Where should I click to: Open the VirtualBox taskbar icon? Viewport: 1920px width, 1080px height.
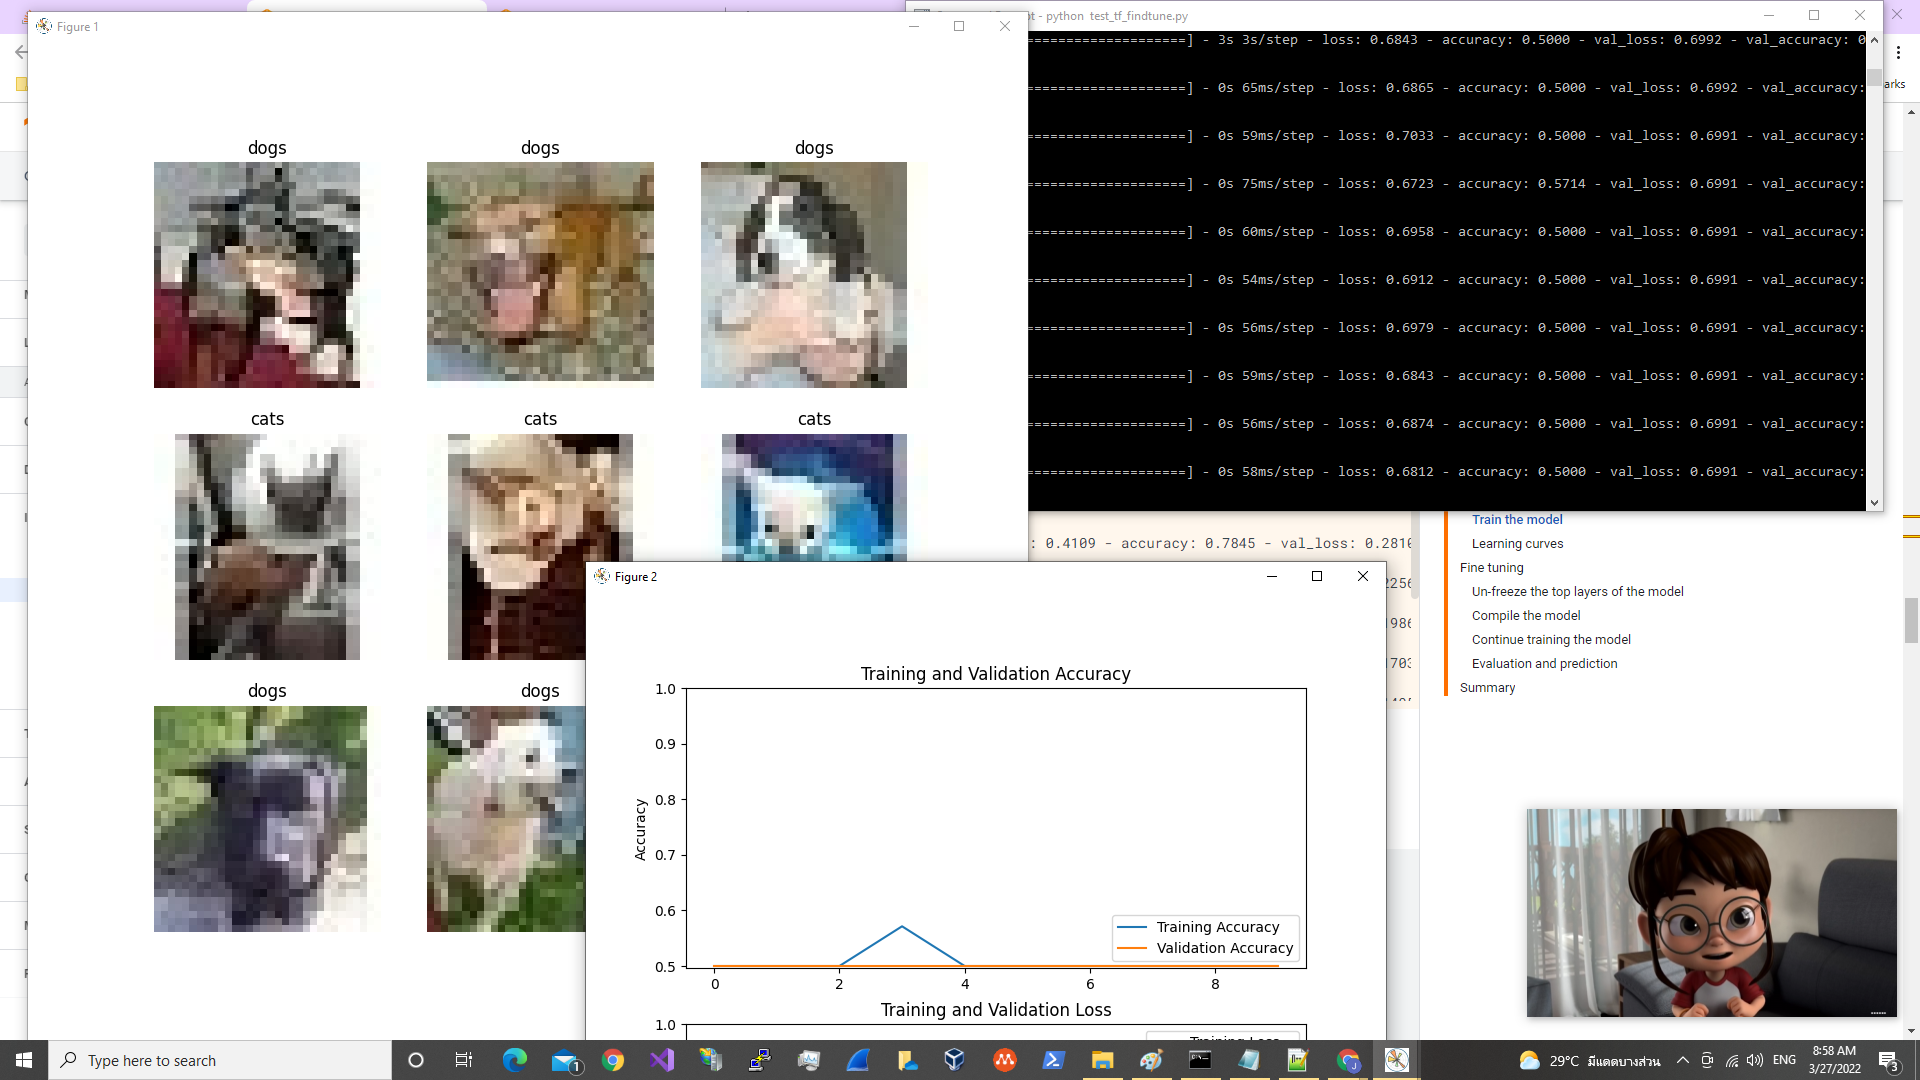click(x=955, y=1060)
